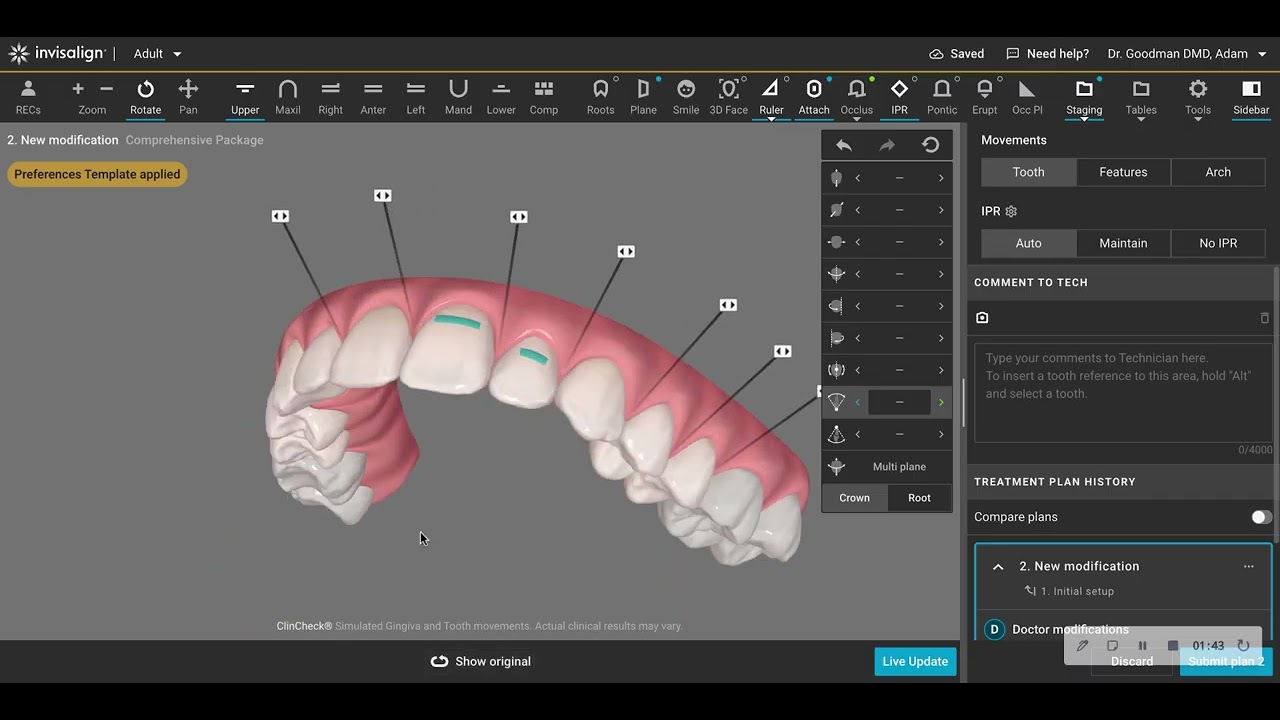
Task: Select the Features movements tab
Action: pos(1123,172)
